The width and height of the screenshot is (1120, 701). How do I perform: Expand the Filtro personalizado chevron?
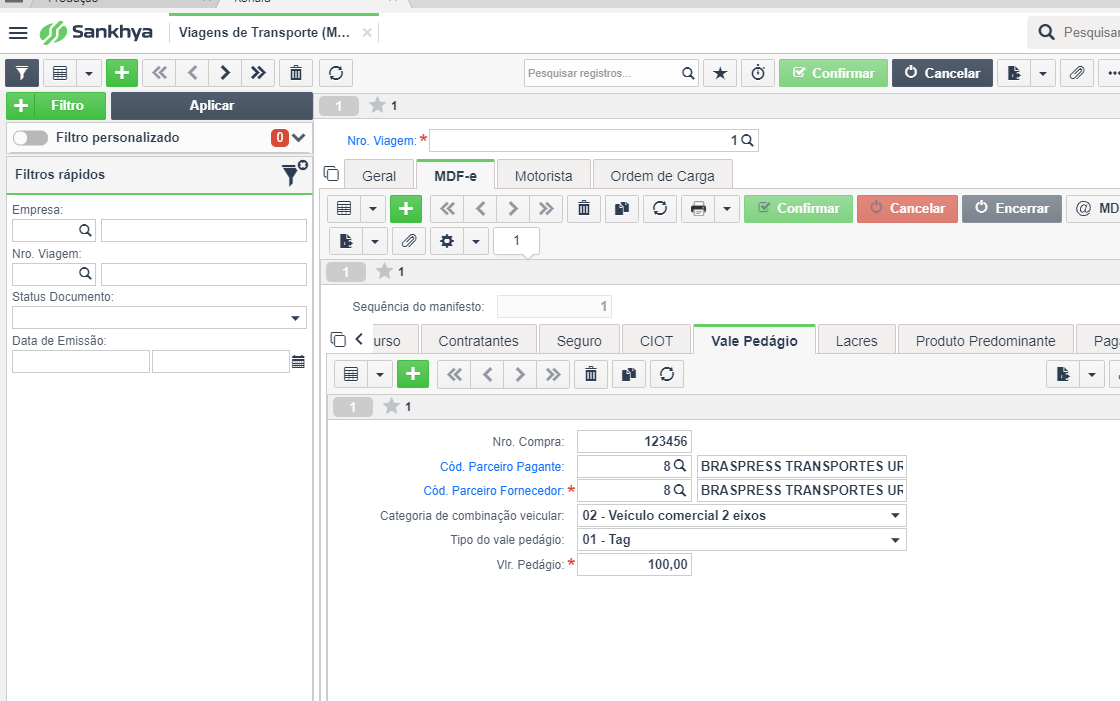pyautogui.click(x=299, y=137)
